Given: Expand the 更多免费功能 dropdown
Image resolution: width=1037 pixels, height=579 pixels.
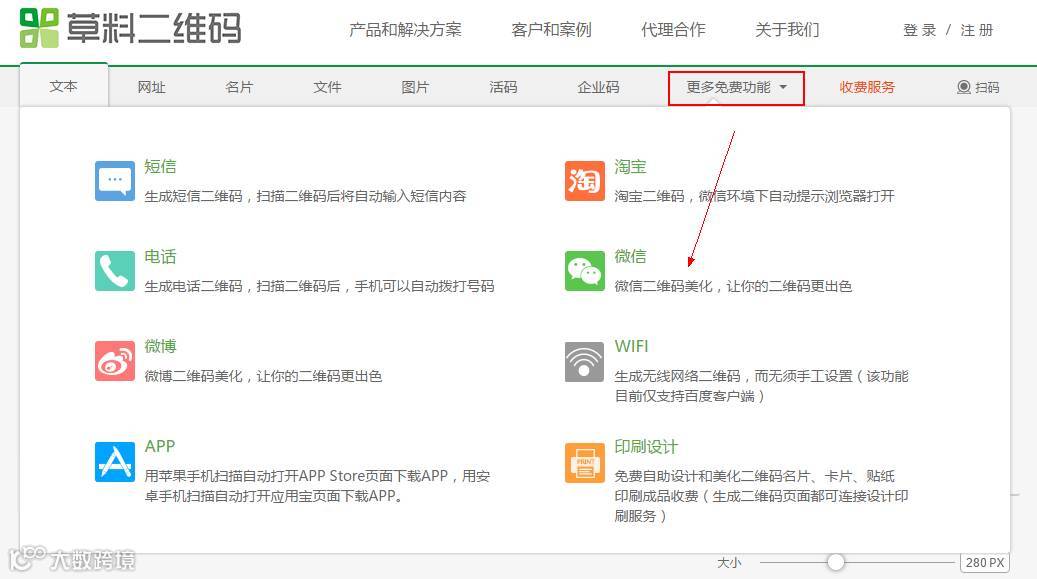Looking at the screenshot, I should 736,88.
